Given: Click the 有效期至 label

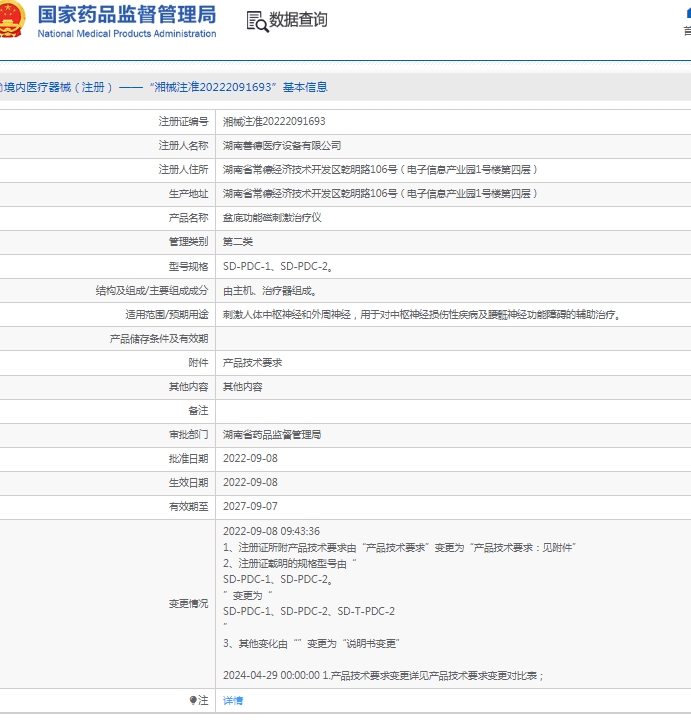Looking at the screenshot, I should coord(188,506).
